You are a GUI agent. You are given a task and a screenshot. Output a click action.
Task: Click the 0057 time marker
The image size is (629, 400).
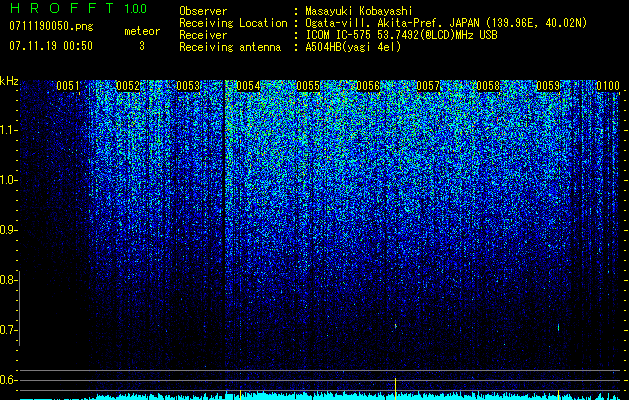coord(428,86)
